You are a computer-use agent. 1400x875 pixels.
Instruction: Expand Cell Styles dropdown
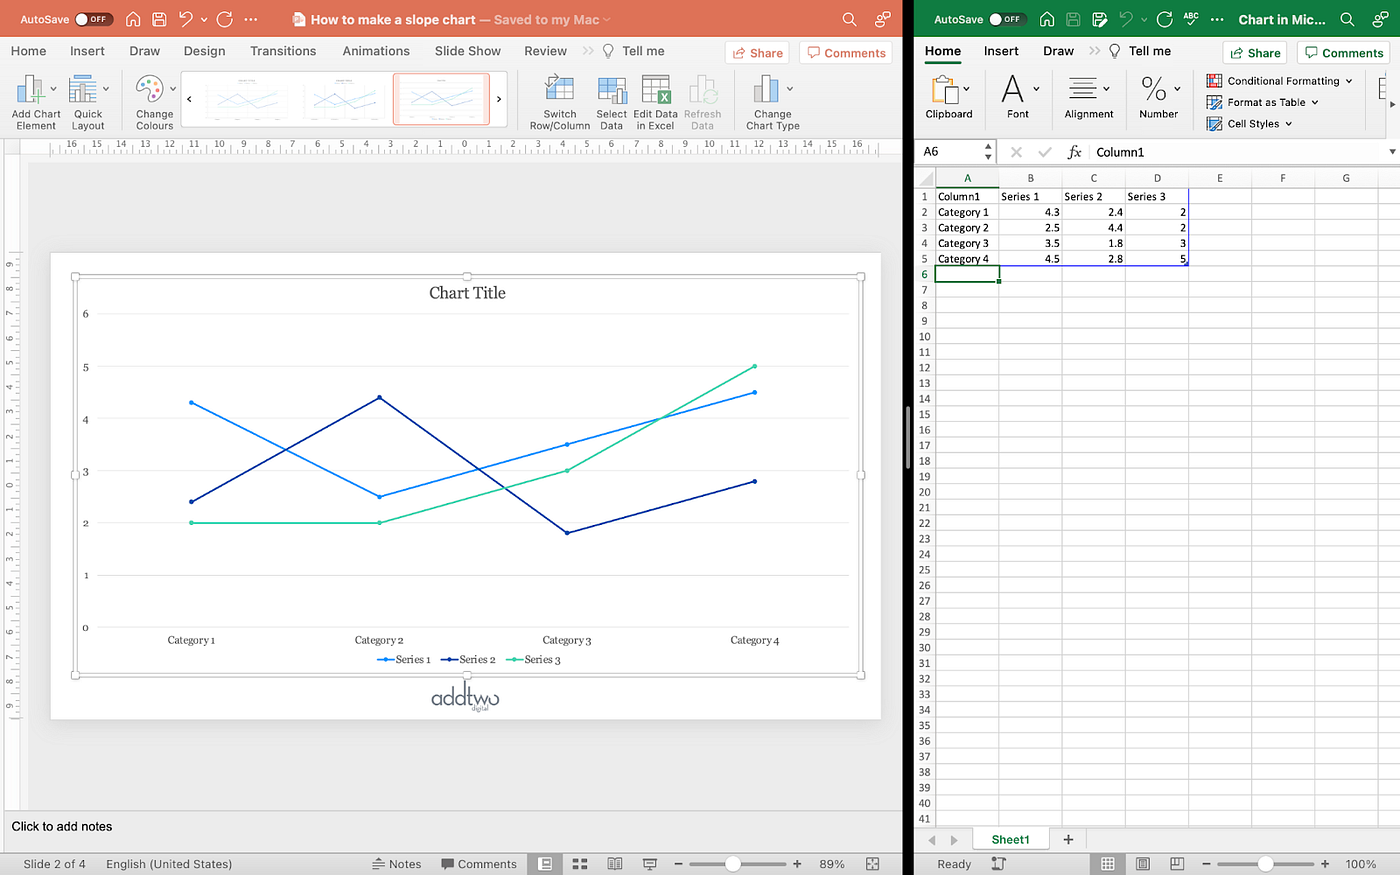(1289, 124)
